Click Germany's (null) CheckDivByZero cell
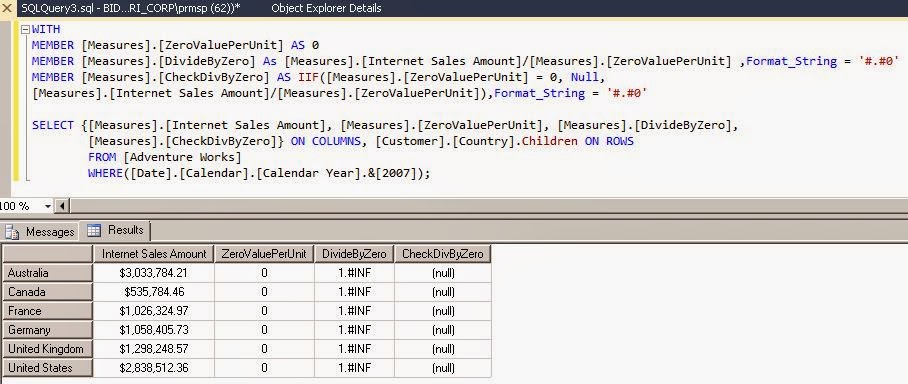The height and width of the screenshot is (384, 908). [443, 330]
